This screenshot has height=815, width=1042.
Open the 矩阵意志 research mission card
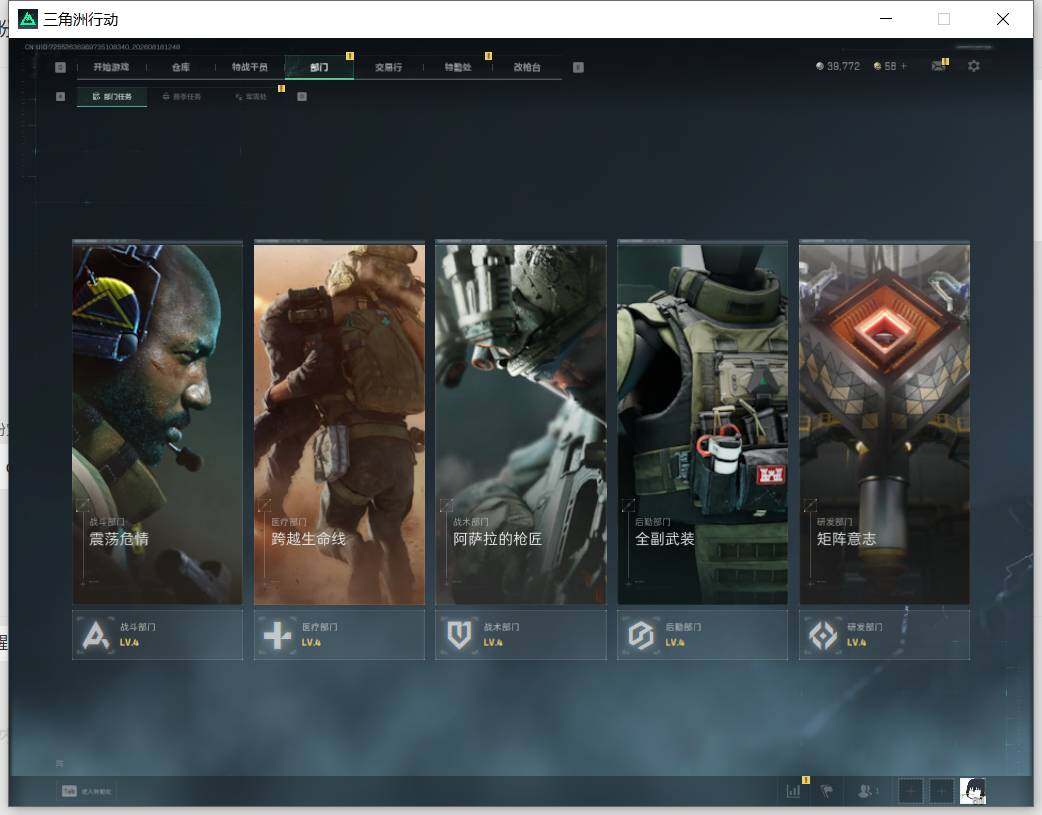885,423
